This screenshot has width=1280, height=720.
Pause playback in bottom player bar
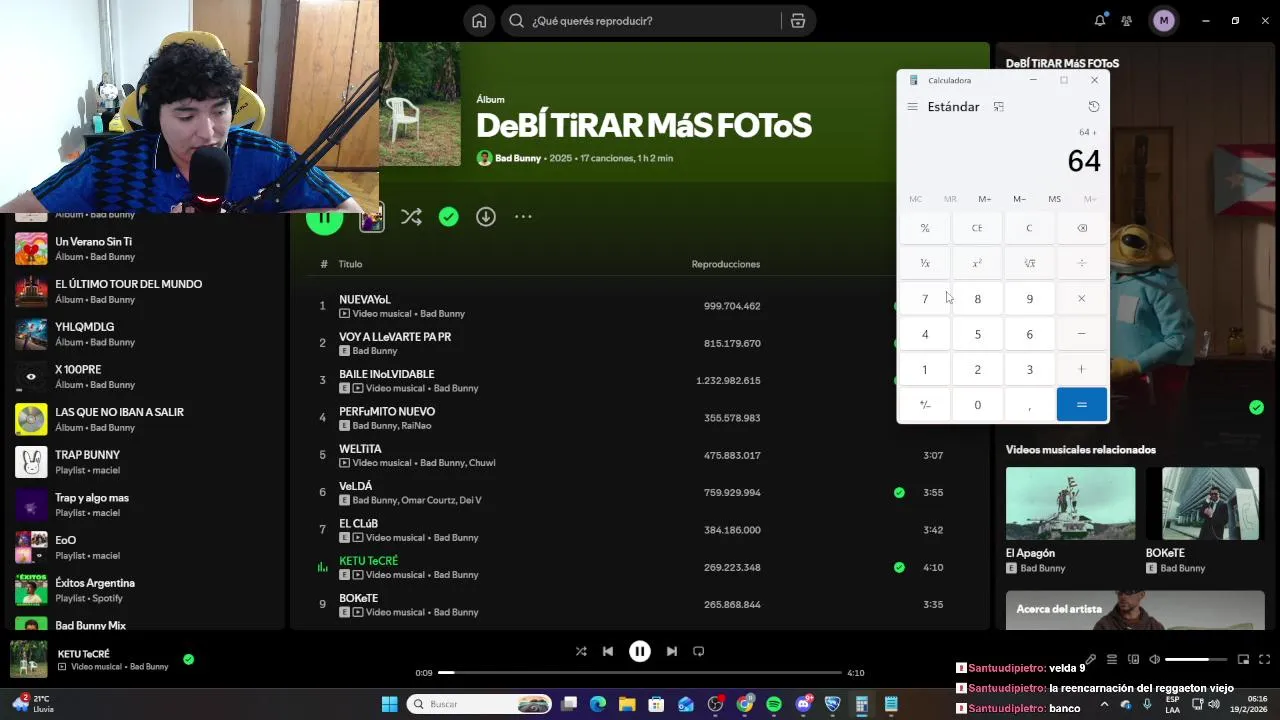(x=640, y=651)
